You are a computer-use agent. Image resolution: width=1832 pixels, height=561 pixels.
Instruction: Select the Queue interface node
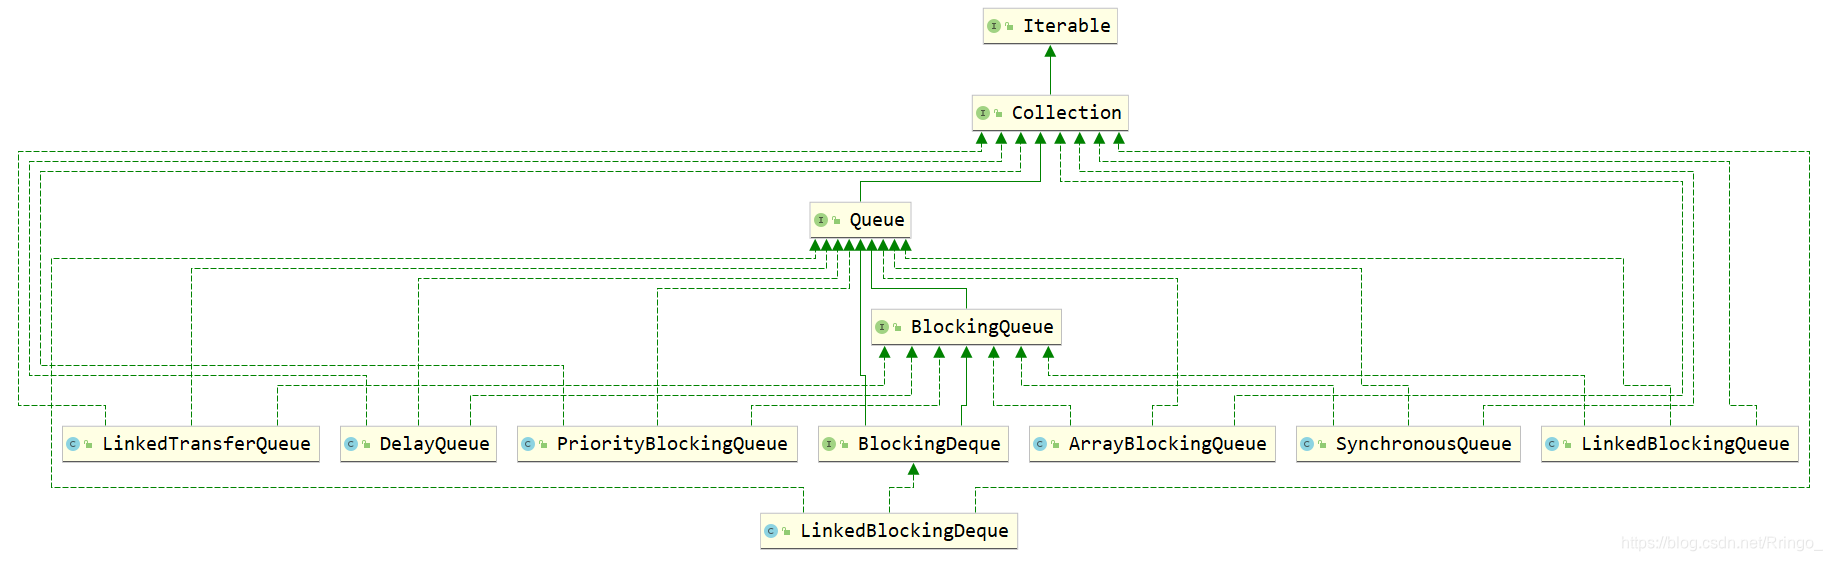tap(860, 220)
